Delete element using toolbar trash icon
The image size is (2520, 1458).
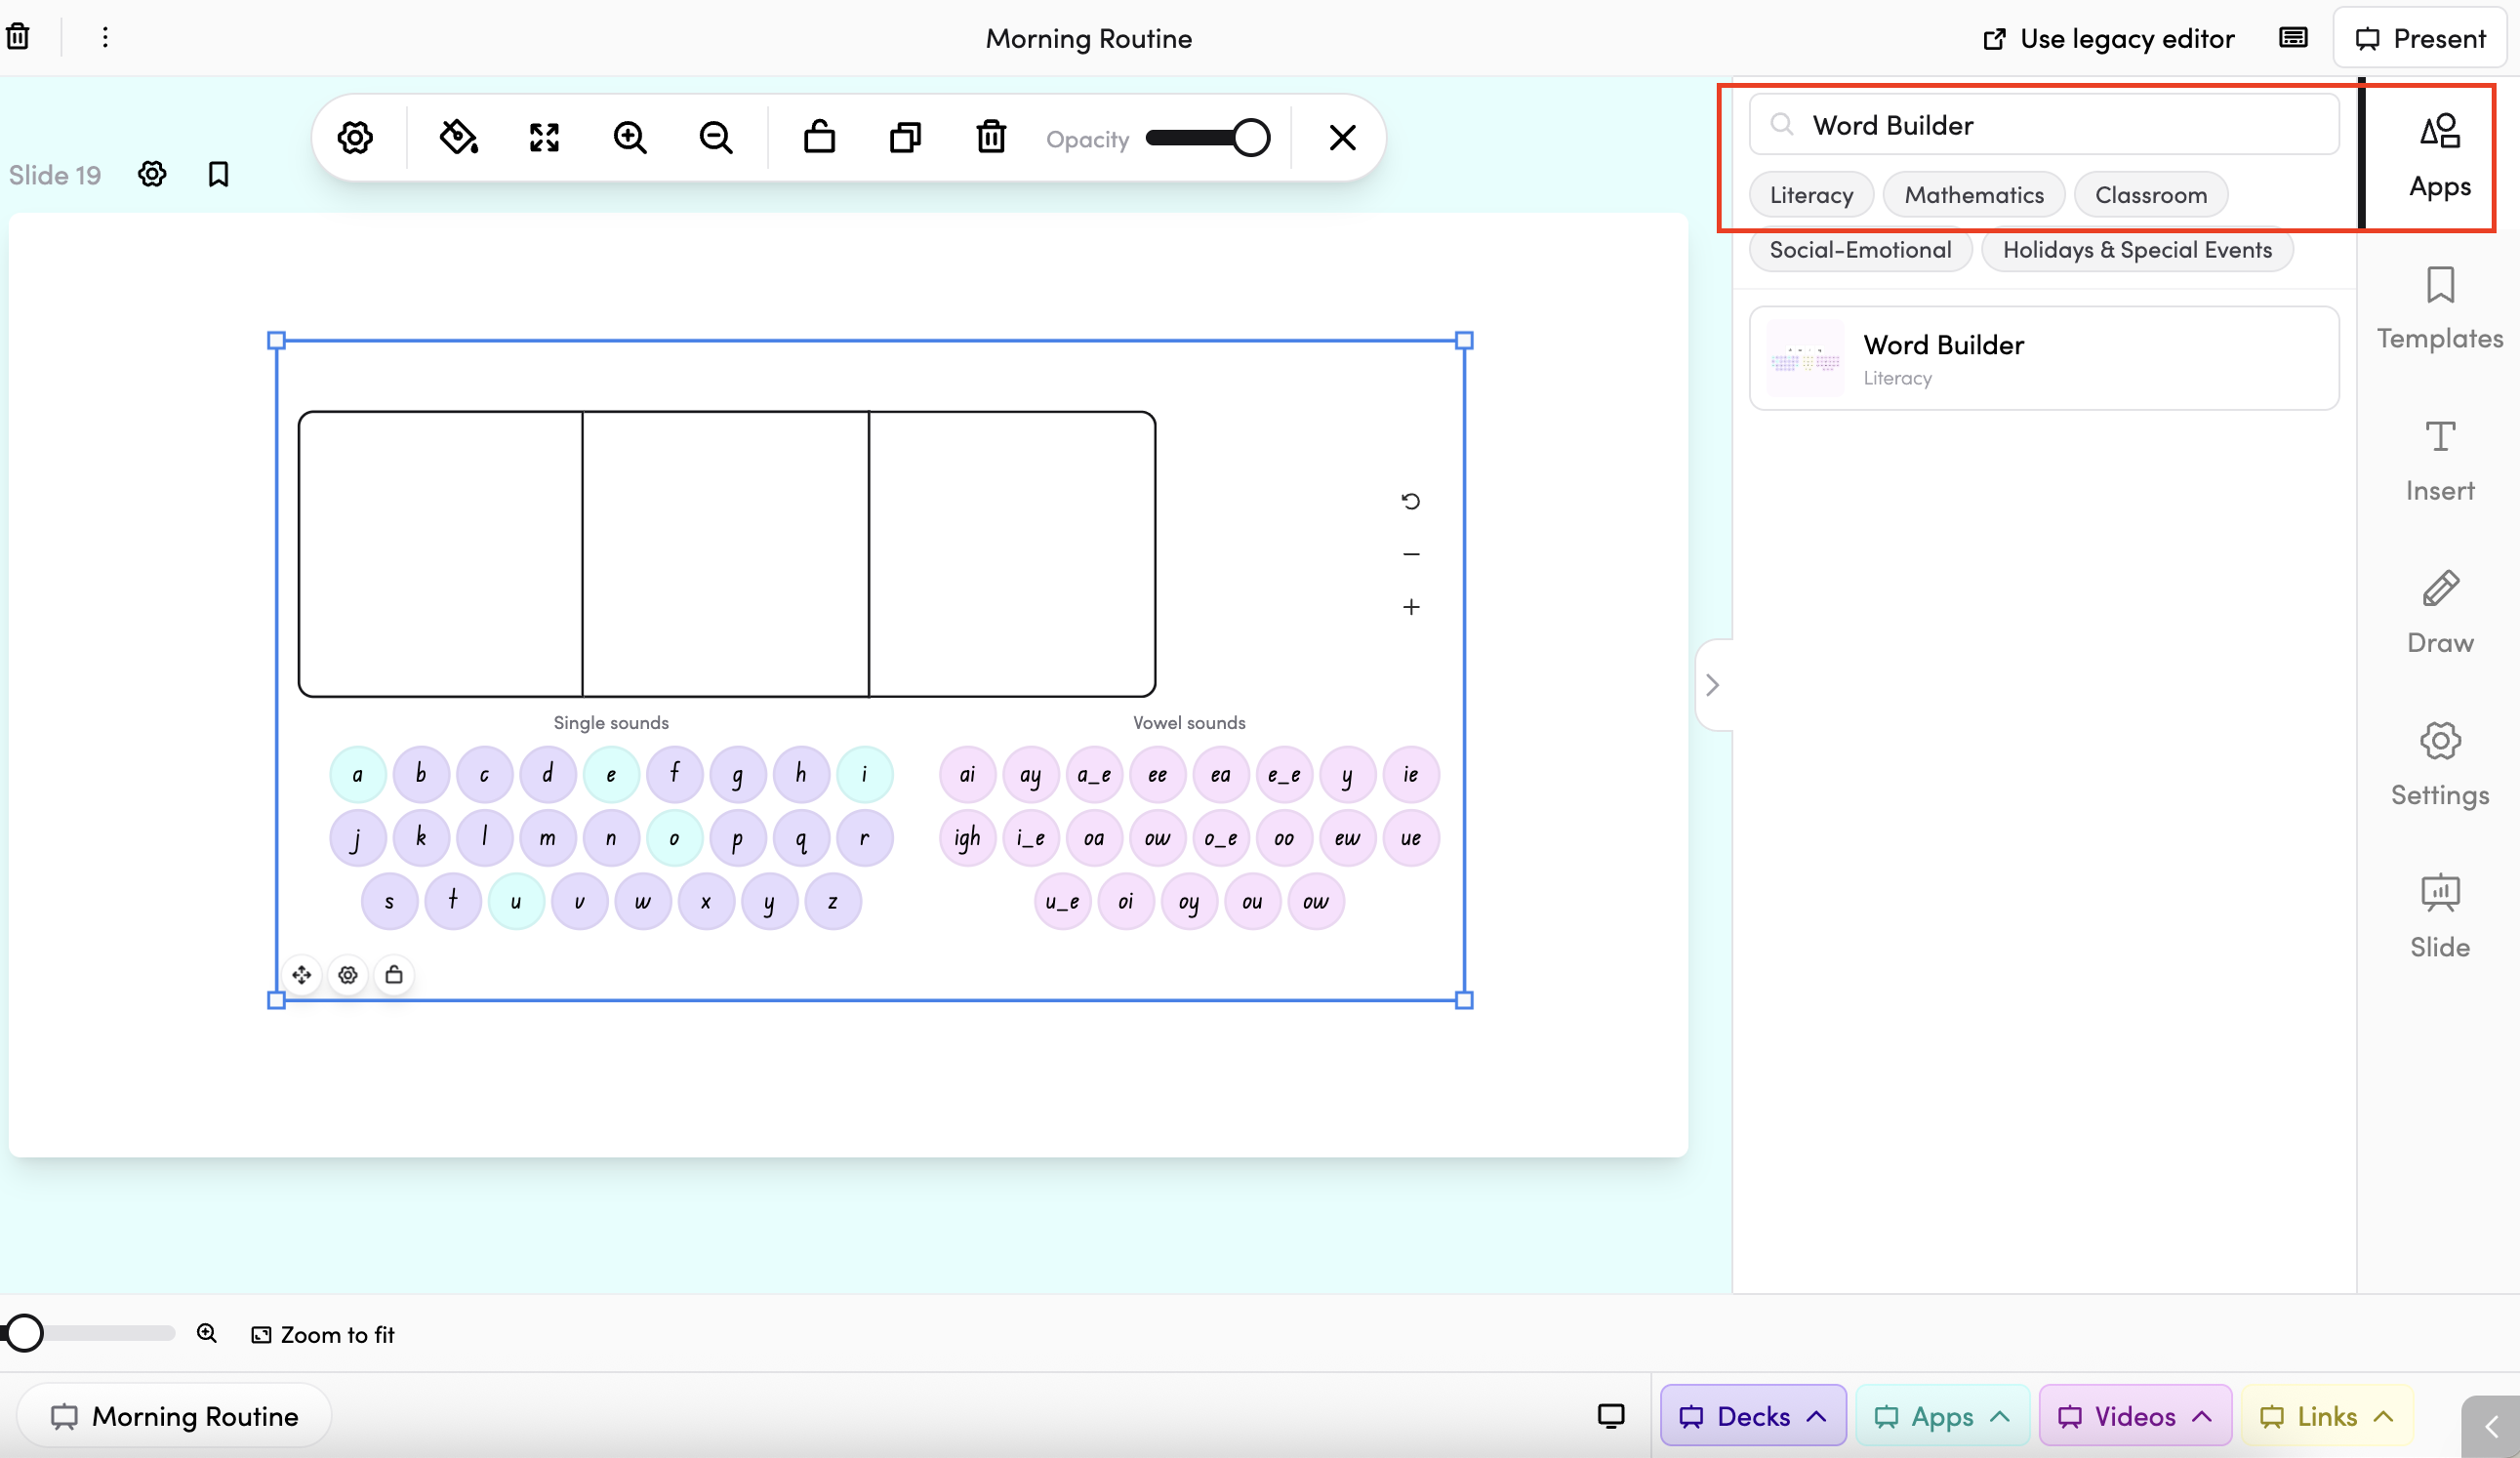click(990, 137)
